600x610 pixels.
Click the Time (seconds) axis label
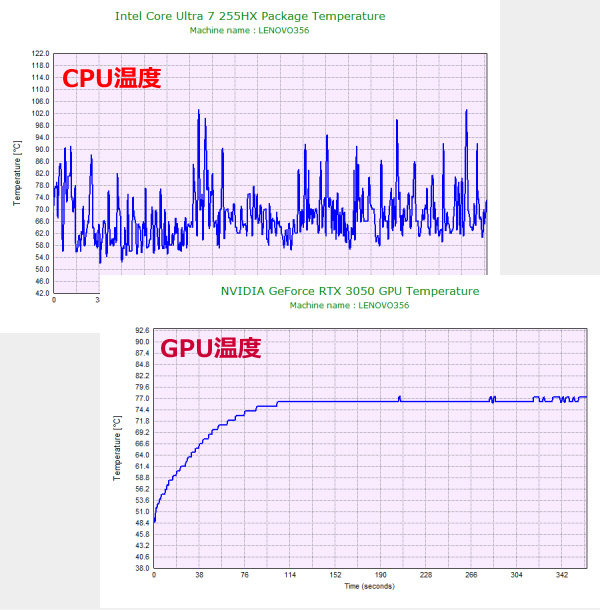(x=370, y=585)
